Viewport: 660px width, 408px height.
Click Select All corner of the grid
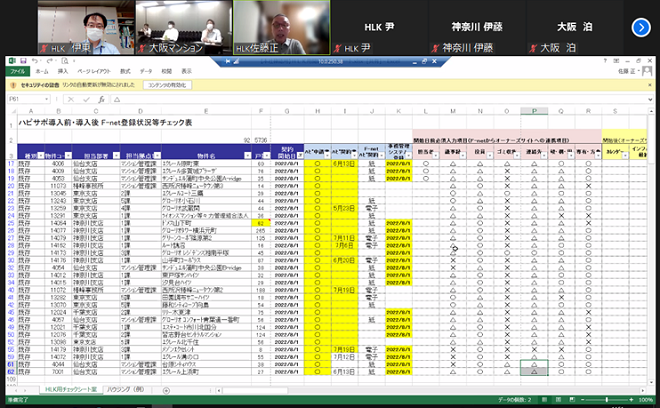click(12, 111)
